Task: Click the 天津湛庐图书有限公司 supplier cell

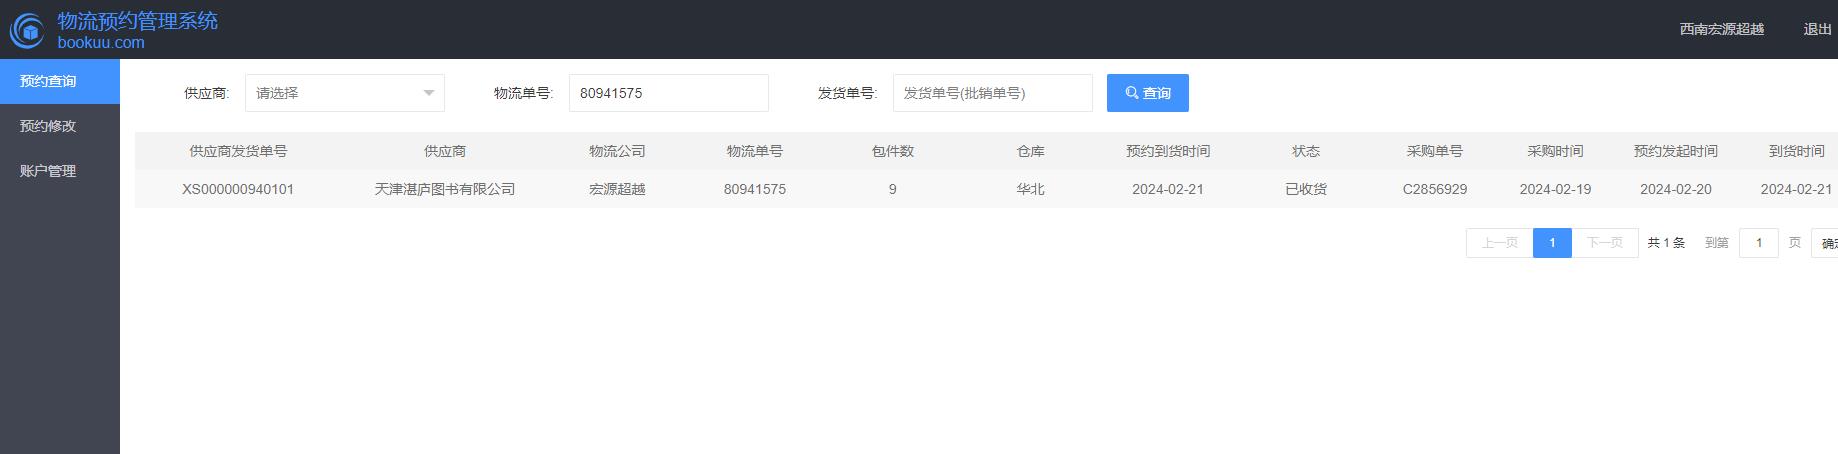Action: [x=444, y=189]
